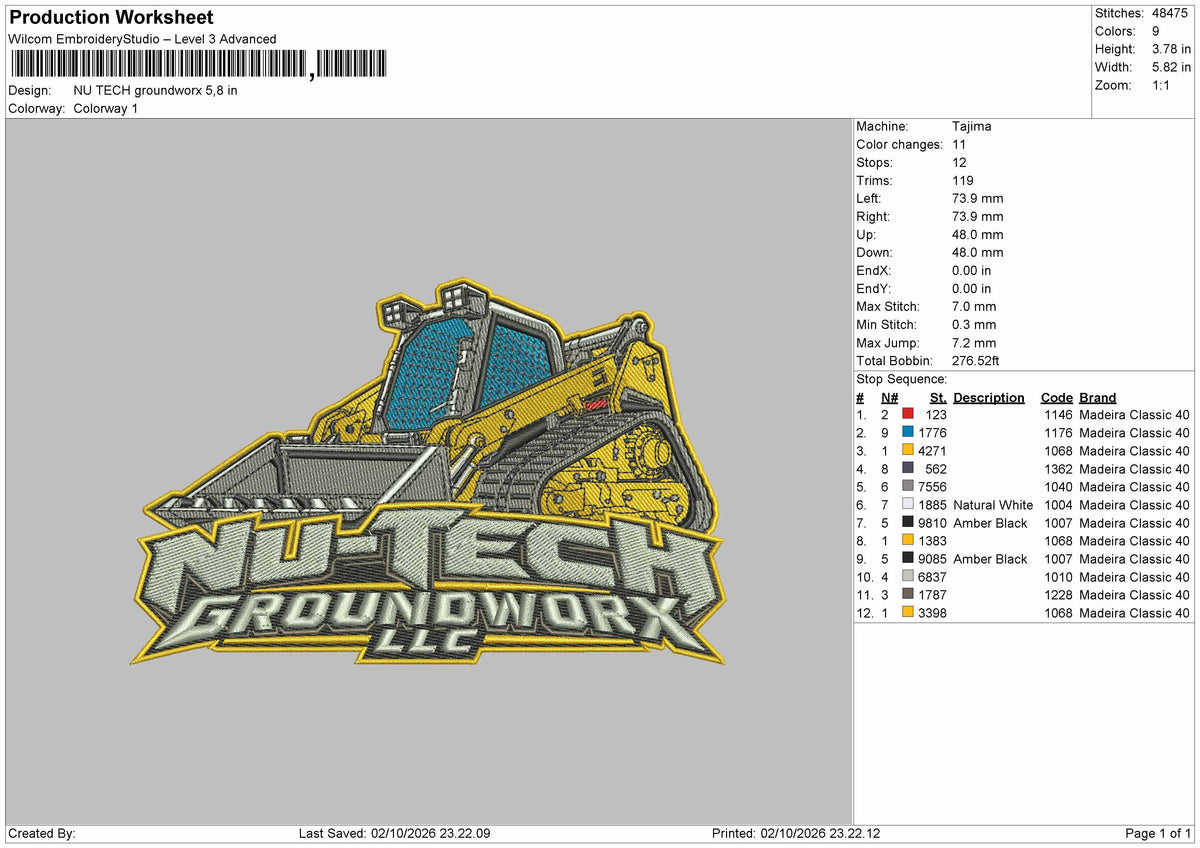The width and height of the screenshot is (1200, 848).
Task: Click the 'Brand' column header
Action: tap(1098, 397)
